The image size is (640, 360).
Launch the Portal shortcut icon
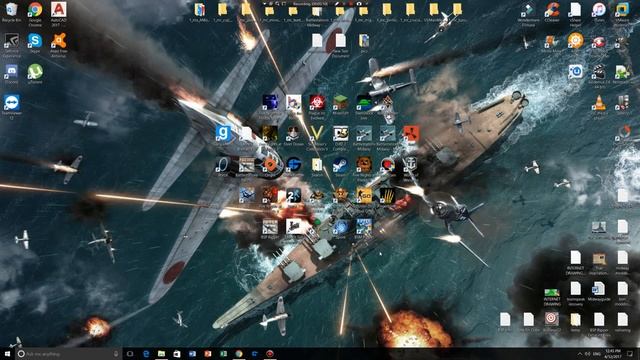point(223,167)
